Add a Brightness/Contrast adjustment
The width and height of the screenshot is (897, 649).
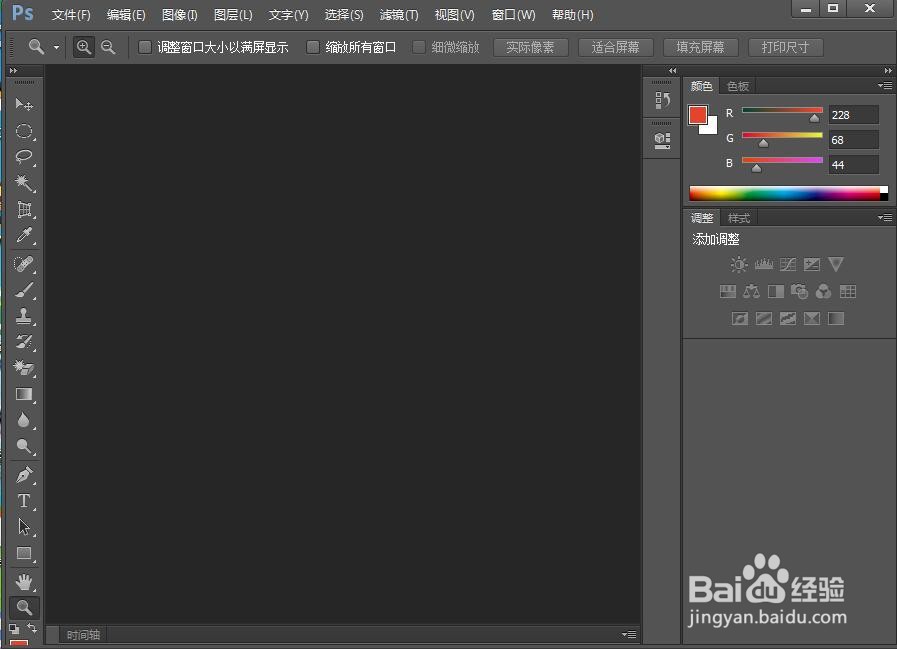click(739, 264)
